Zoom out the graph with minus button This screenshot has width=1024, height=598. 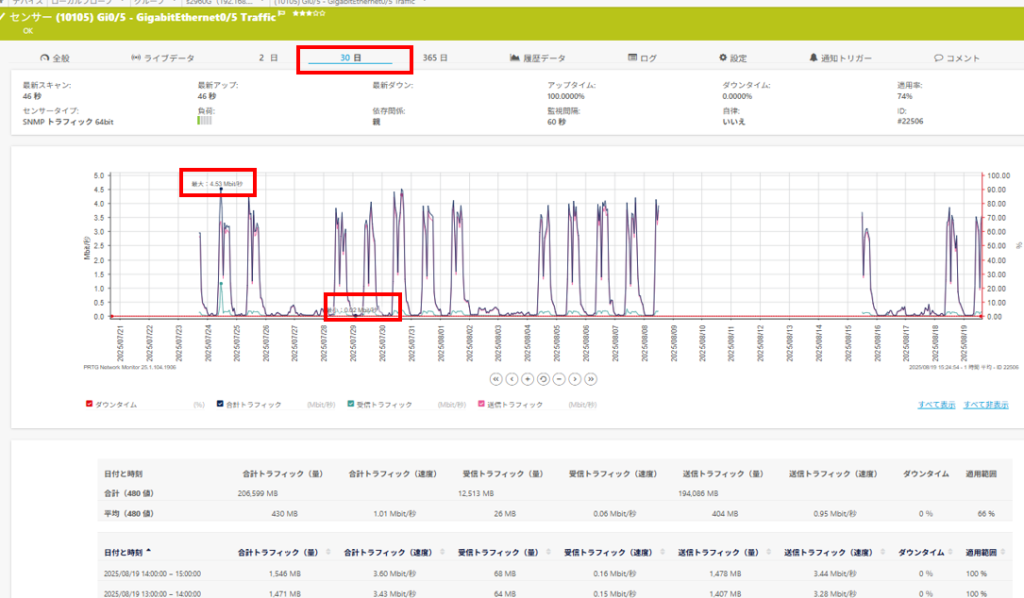pyautogui.click(x=559, y=379)
